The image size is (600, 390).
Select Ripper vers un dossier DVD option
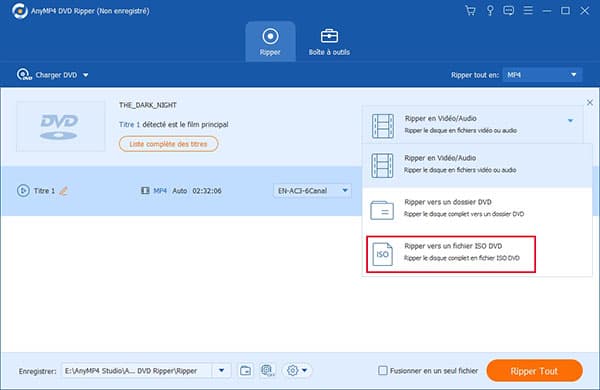[x=477, y=209]
